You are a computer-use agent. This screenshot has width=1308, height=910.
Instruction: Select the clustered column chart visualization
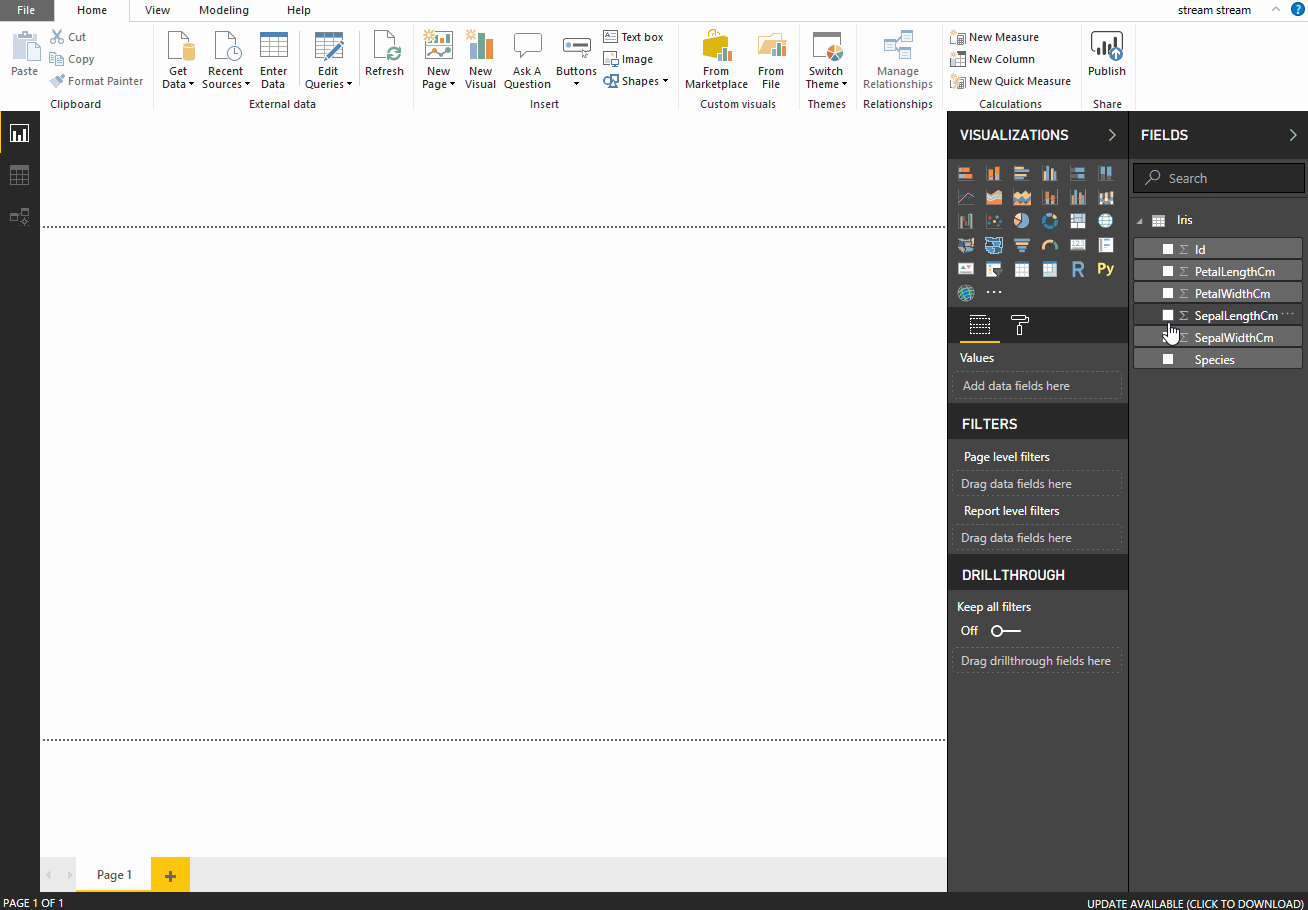[x=1049, y=173]
